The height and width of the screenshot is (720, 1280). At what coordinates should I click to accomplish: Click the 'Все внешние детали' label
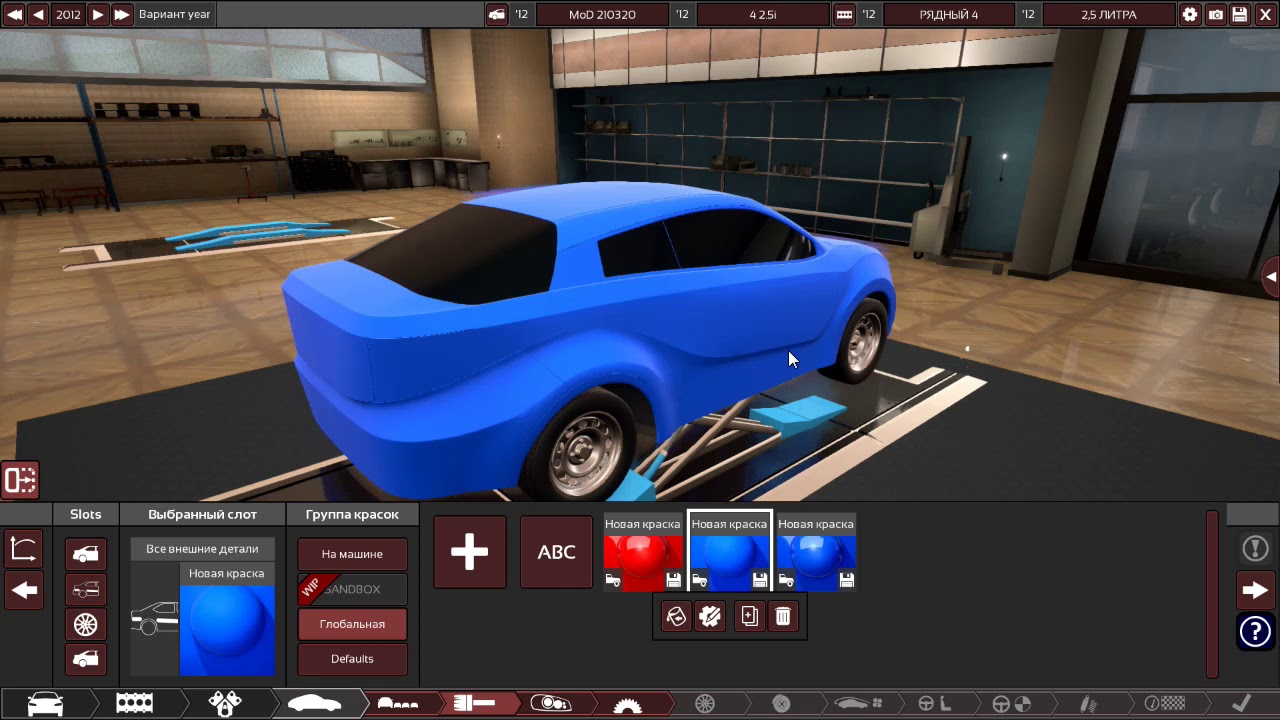click(202, 549)
